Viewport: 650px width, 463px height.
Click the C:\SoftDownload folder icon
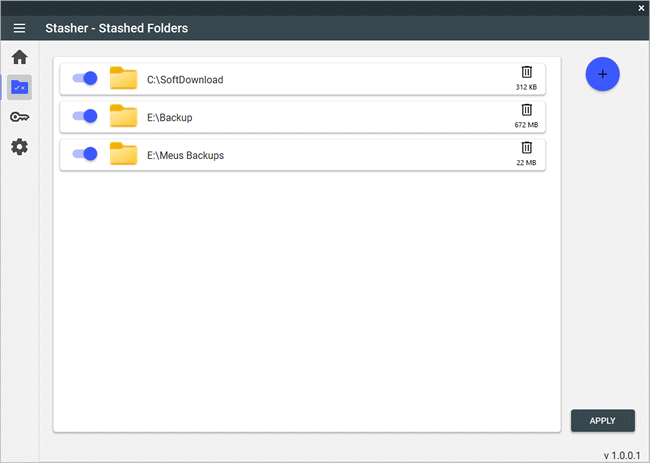(124, 78)
